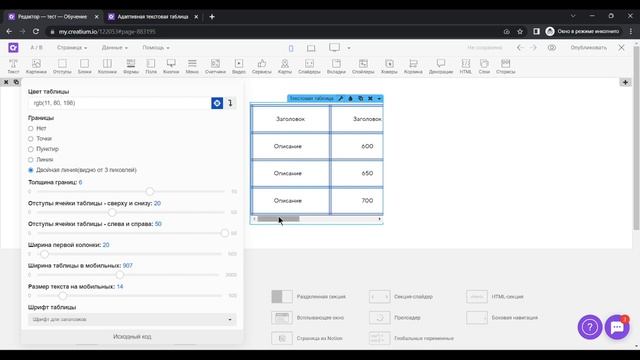Open the A / B menu item

[36, 48]
